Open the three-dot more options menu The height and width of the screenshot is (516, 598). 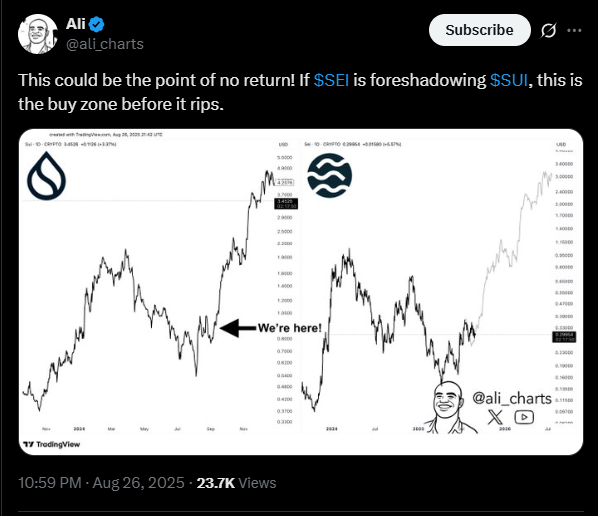(574, 31)
